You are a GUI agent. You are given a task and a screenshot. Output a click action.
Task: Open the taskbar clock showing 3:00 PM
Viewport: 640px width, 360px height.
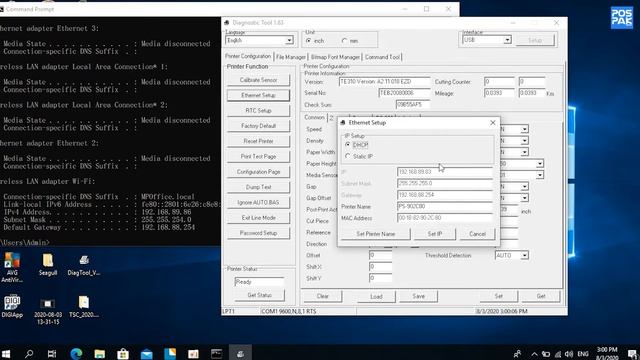tap(607, 353)
